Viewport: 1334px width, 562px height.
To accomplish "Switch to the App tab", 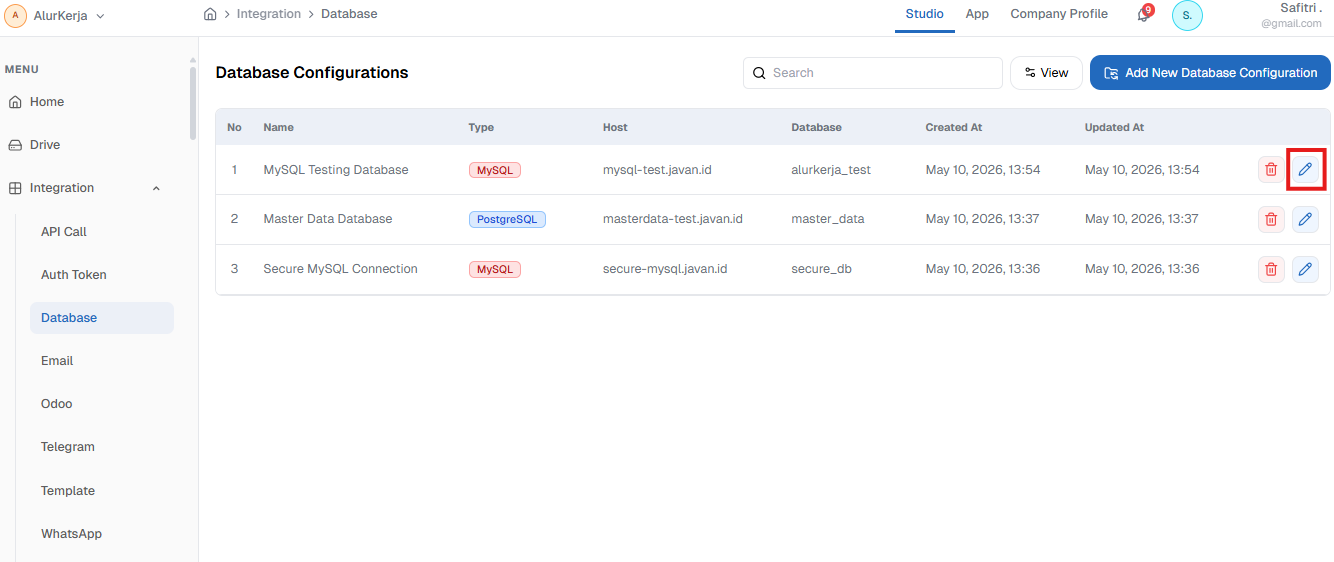I will 977,14.
